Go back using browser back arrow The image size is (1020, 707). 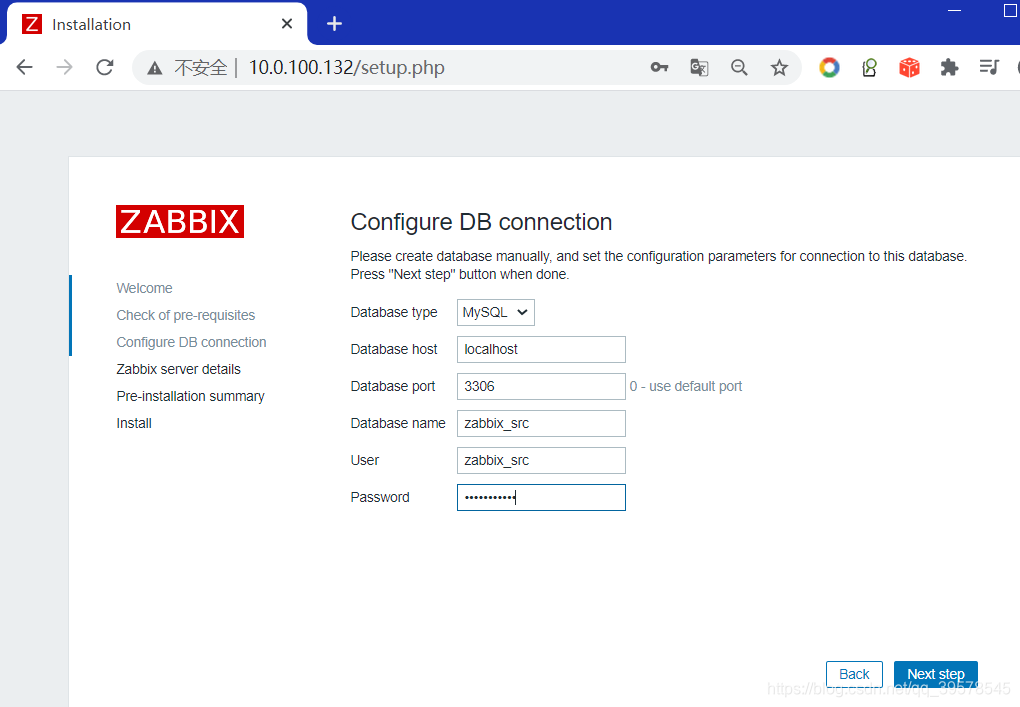[25, 67]
